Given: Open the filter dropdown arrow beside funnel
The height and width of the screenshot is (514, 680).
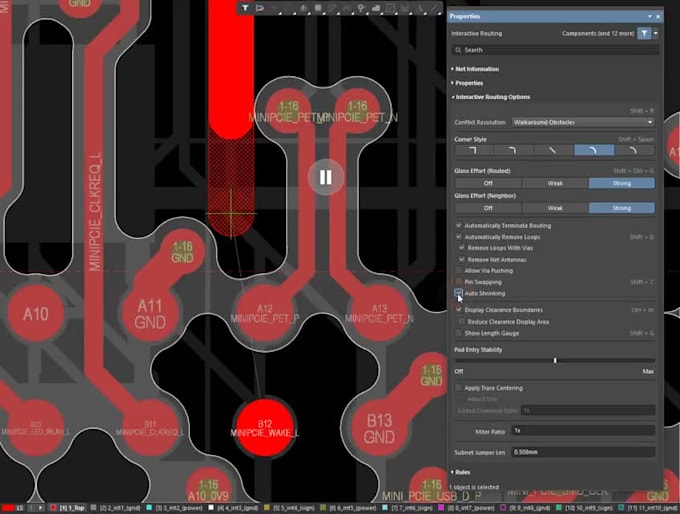Looking at the screenshot, I should (656, 33).
